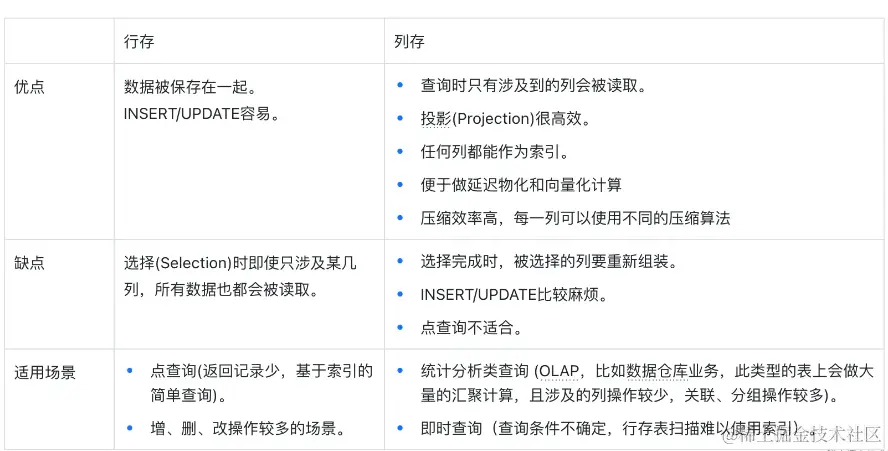This screenshot has height=451, width=888.
Task: Select the 缺点 row label
Action: coord(29,263)
